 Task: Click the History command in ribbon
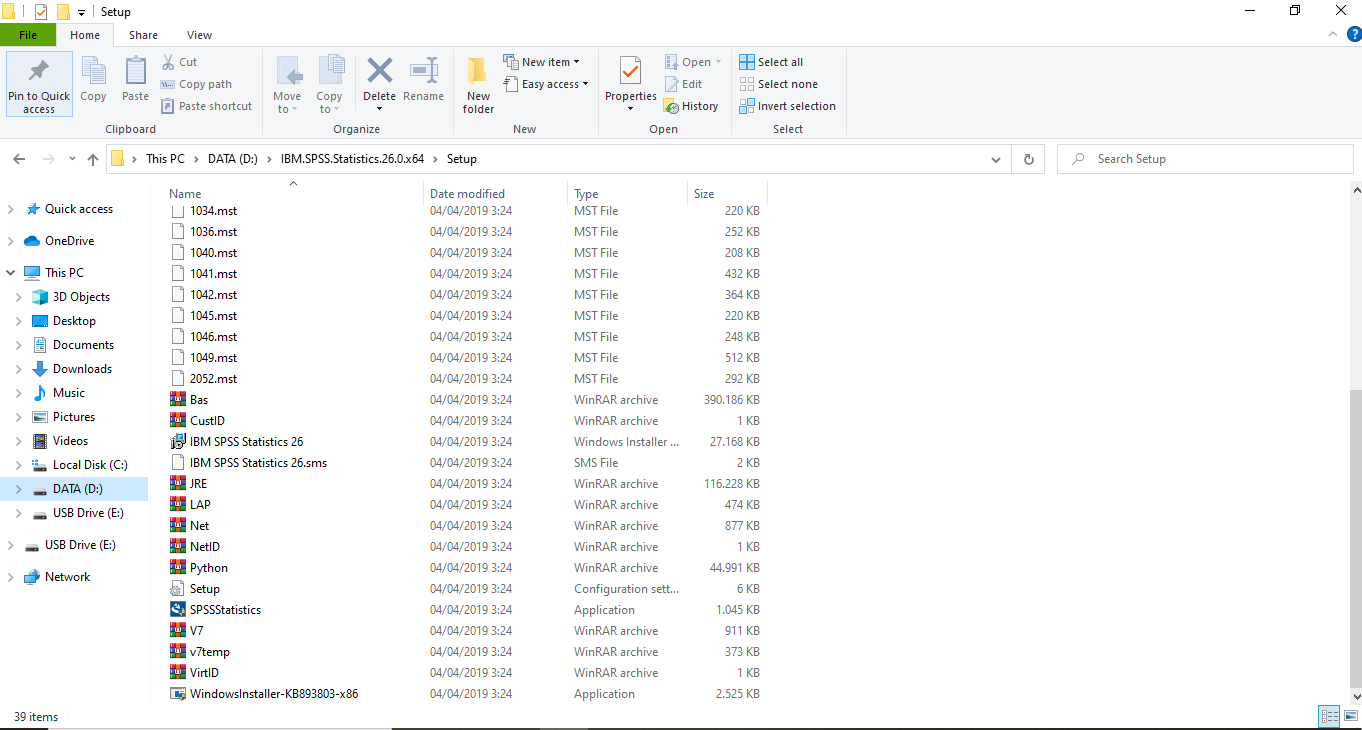691,106
